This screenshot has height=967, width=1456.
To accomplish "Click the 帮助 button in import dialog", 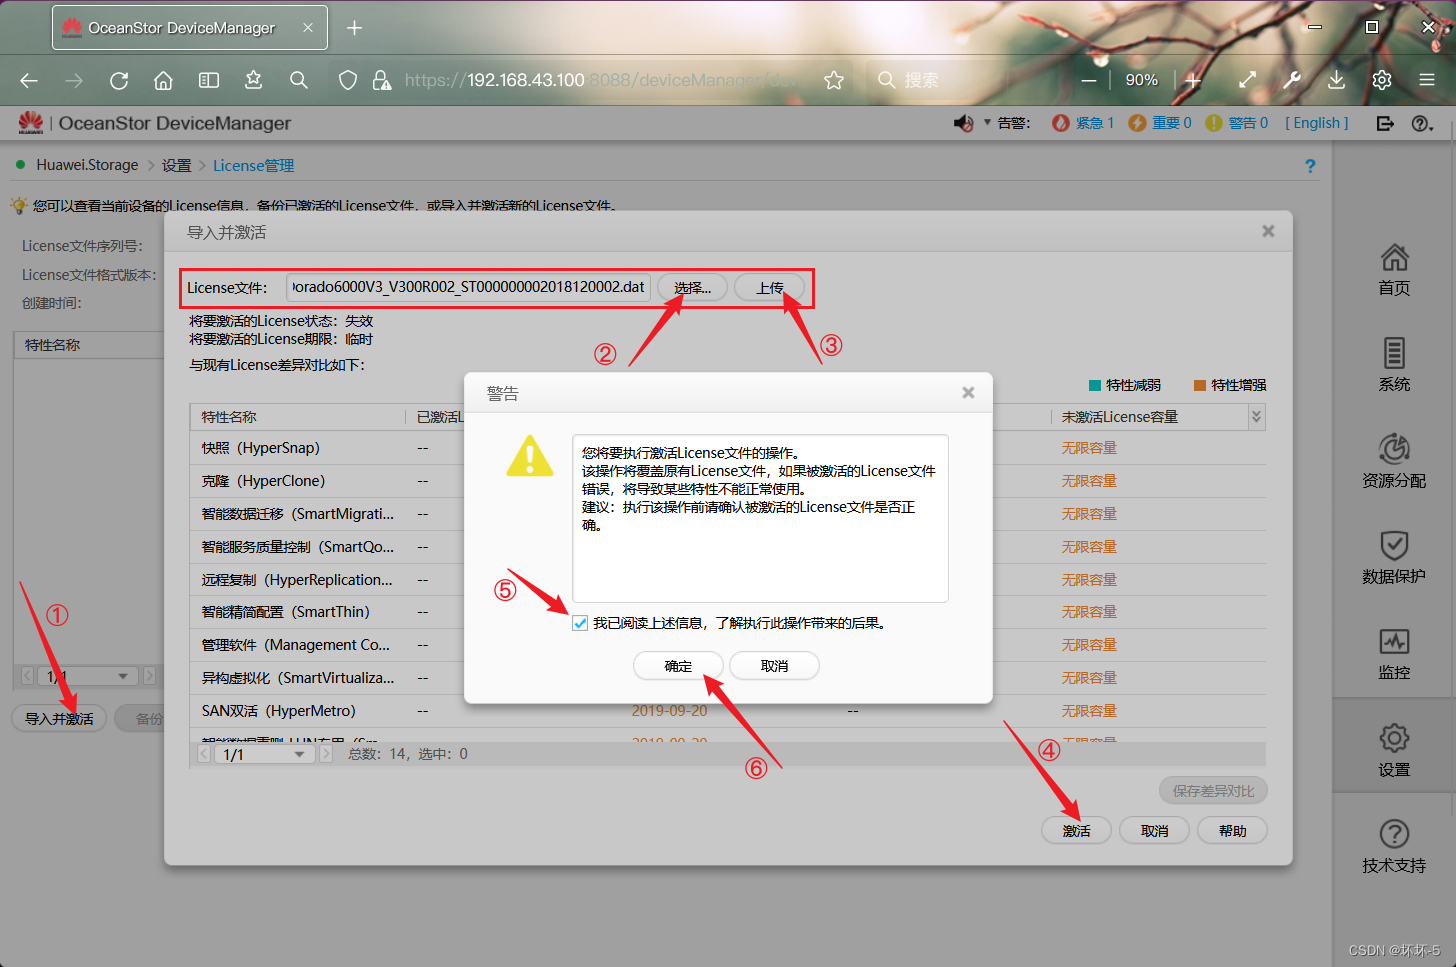I will (x=1232, y=831).
